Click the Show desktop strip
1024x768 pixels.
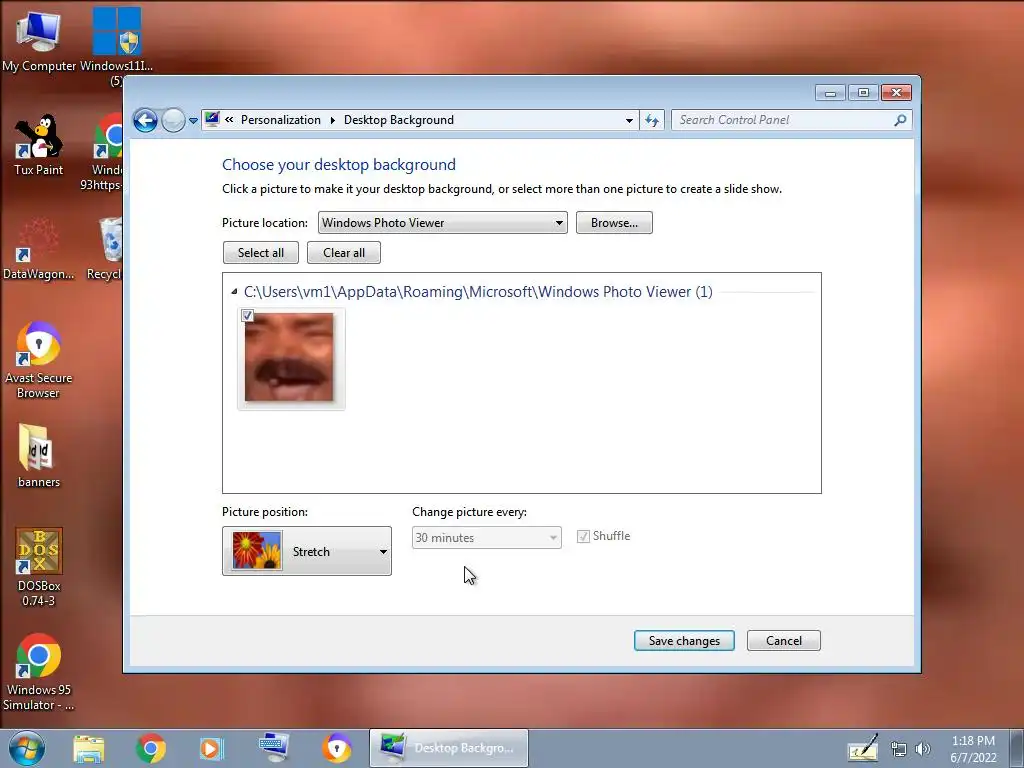(x=1018, y=748)
